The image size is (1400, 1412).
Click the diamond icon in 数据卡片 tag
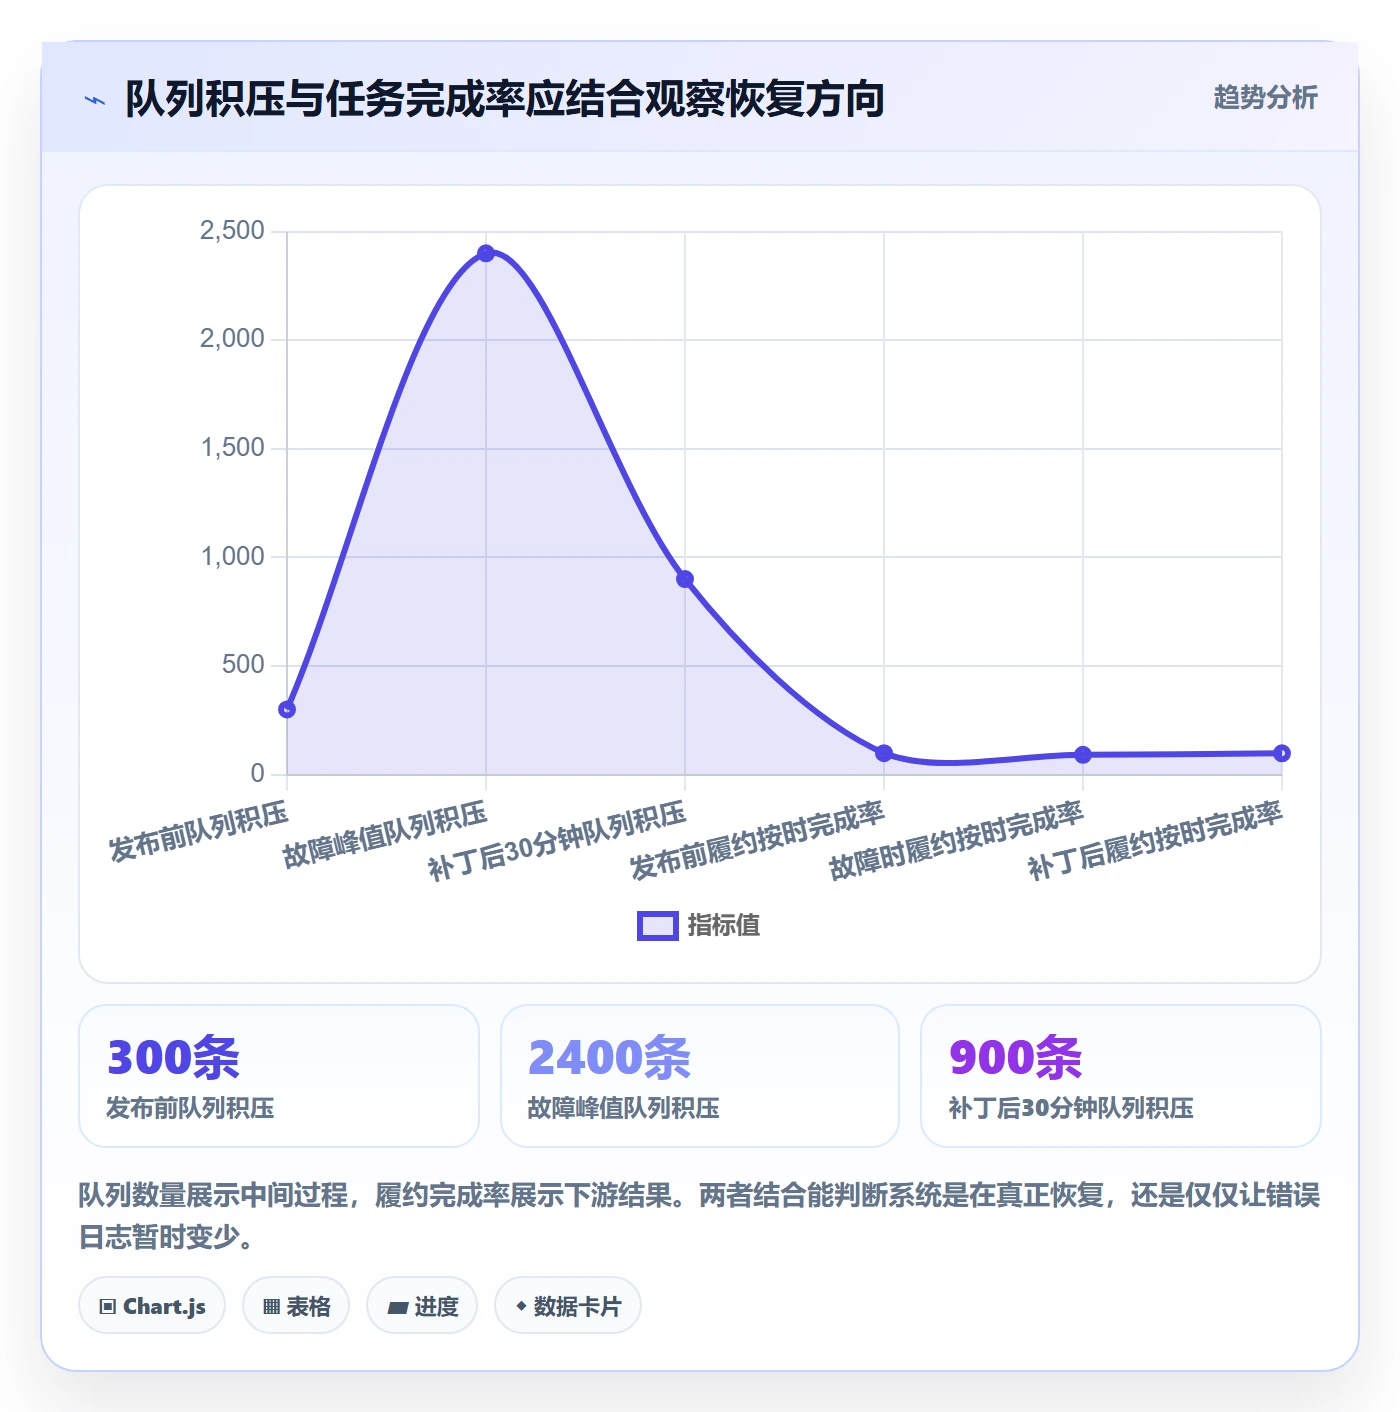(x=521, y=1306)
